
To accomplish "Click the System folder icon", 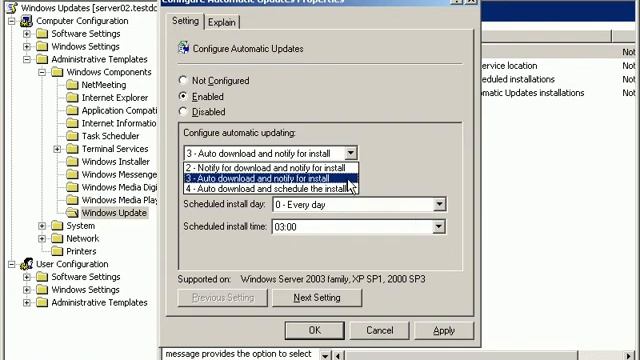I will point(57,225).
